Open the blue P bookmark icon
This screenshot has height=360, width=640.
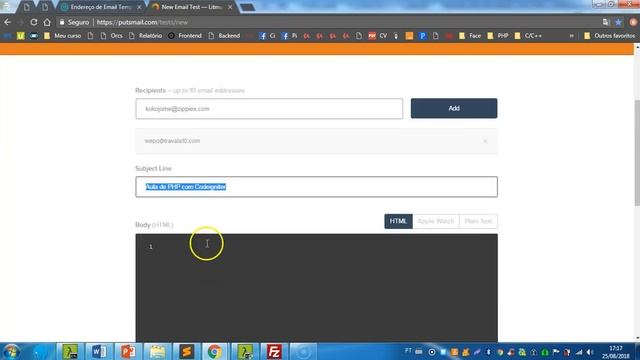coord(422,36)
